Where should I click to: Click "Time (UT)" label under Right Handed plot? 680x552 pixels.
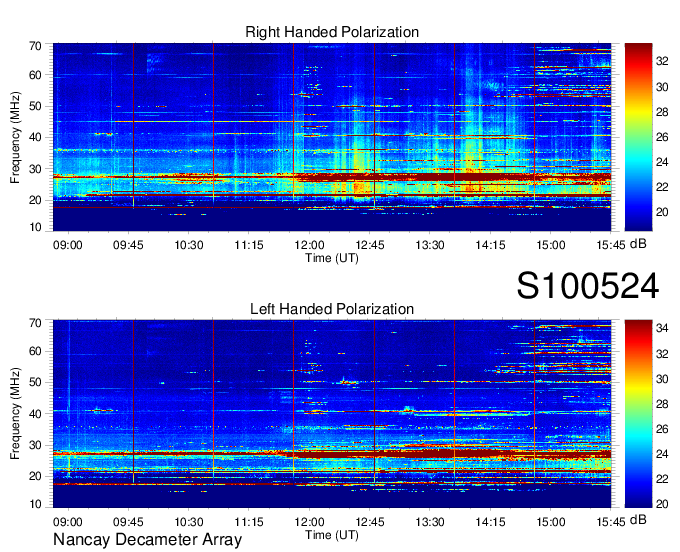(332, 258)
